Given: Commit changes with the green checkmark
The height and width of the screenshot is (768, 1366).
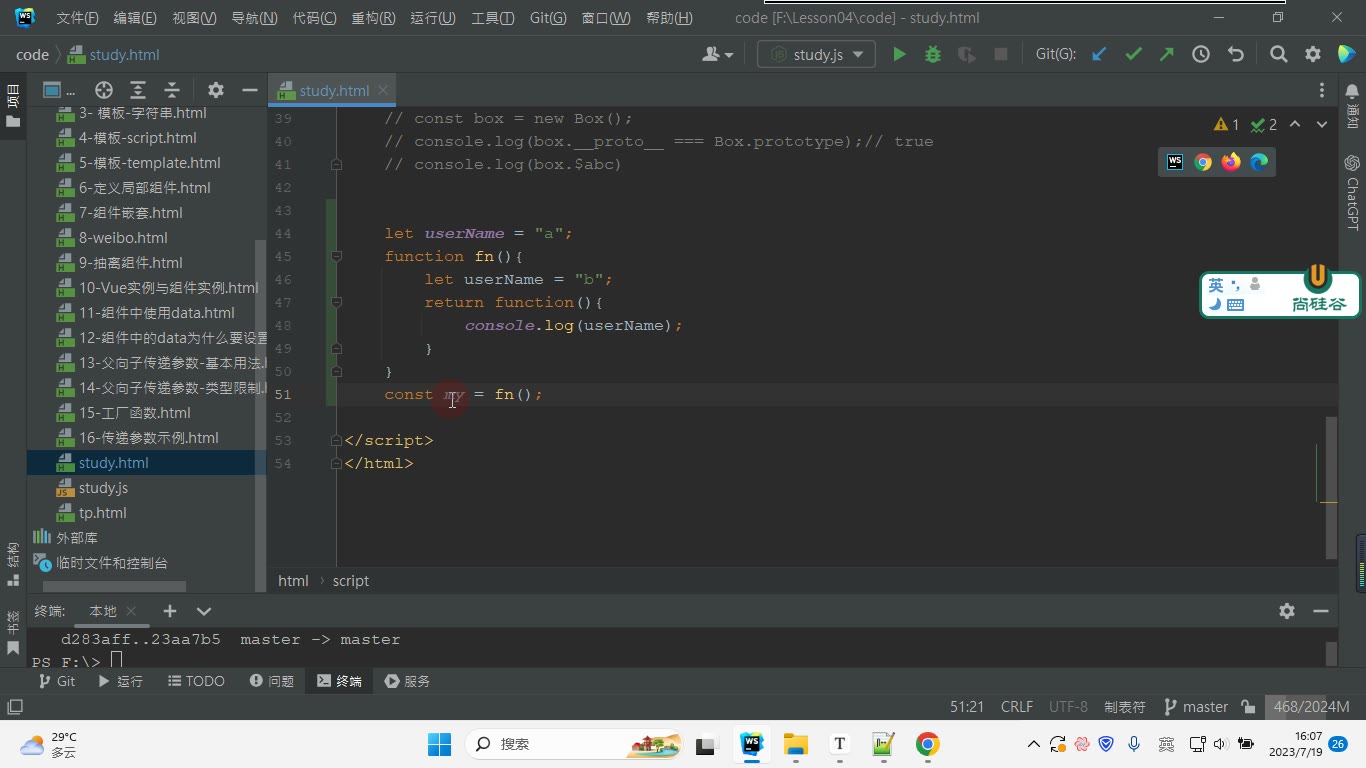Looking at the screenshot, I should pyautogui.click(x=1133, y=55).
